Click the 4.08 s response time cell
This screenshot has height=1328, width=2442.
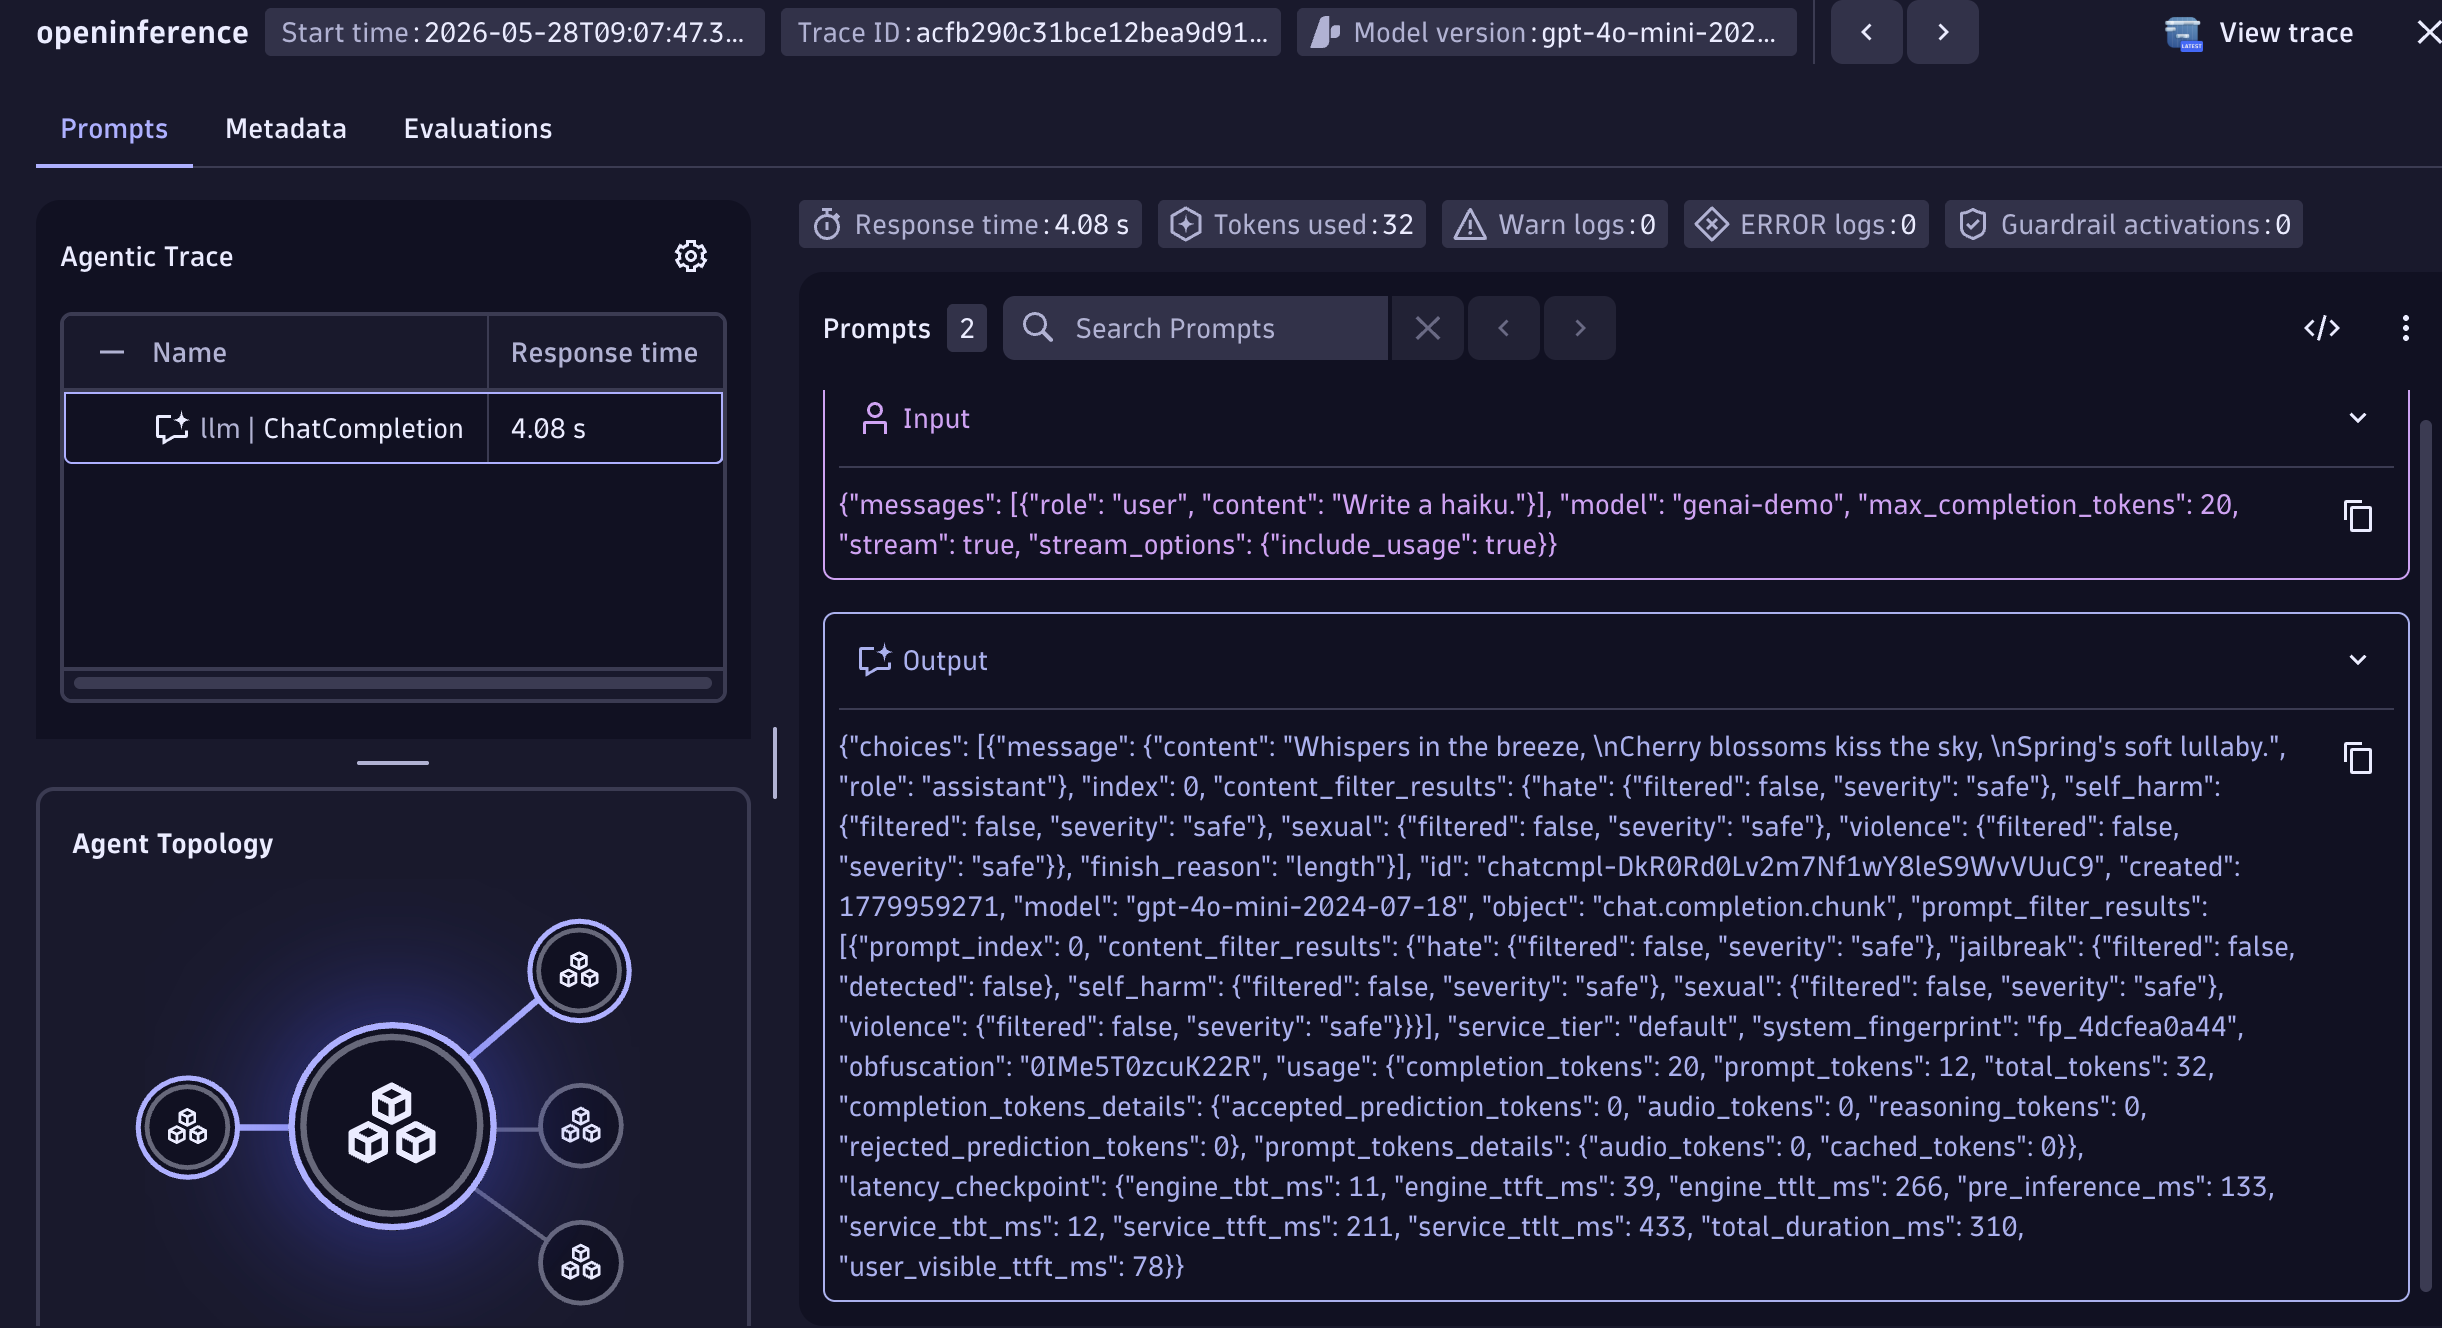coord(604,428)
